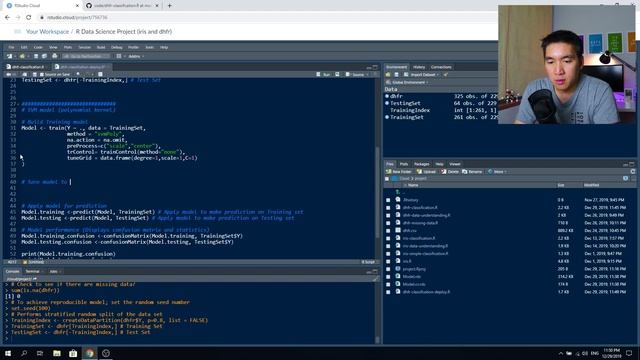Open the Global Environment dropdown
The width and height of the screenshot is (640, 360).
tap(407, 82)
